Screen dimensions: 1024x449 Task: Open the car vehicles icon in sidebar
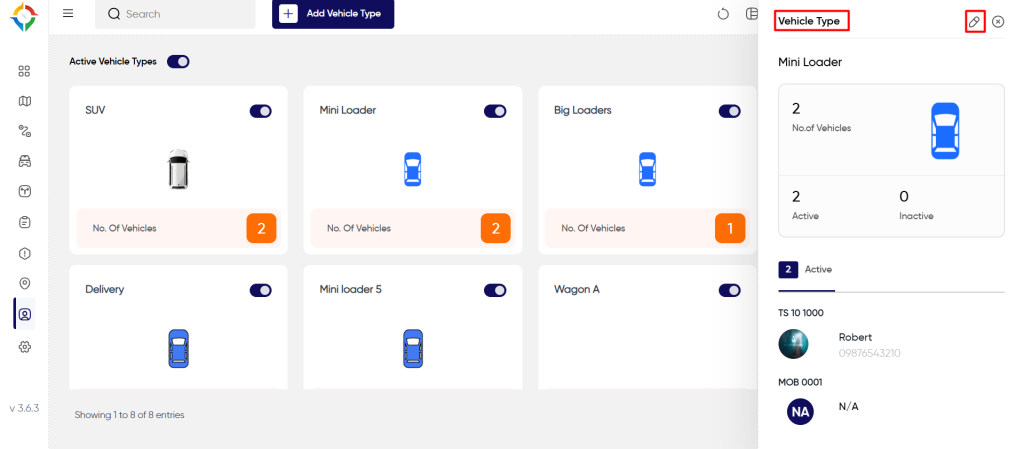24,161
